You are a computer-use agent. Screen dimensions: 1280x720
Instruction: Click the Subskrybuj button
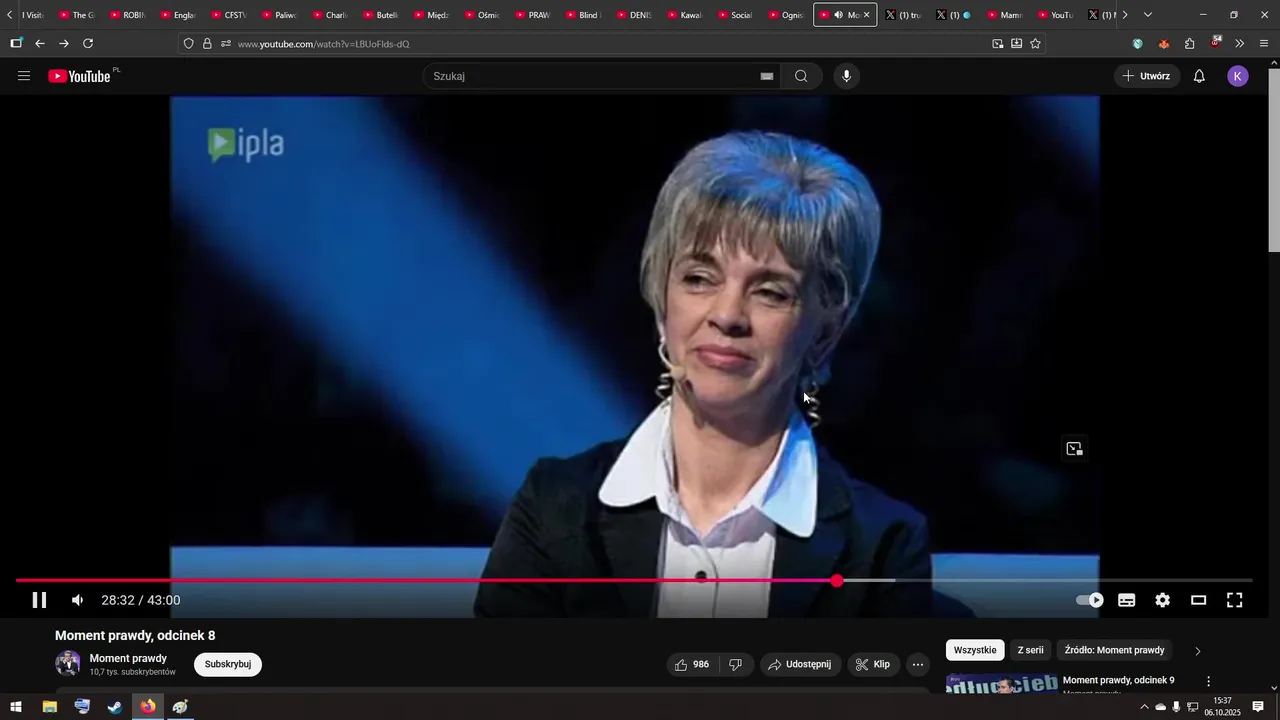(x=228, y=664)
